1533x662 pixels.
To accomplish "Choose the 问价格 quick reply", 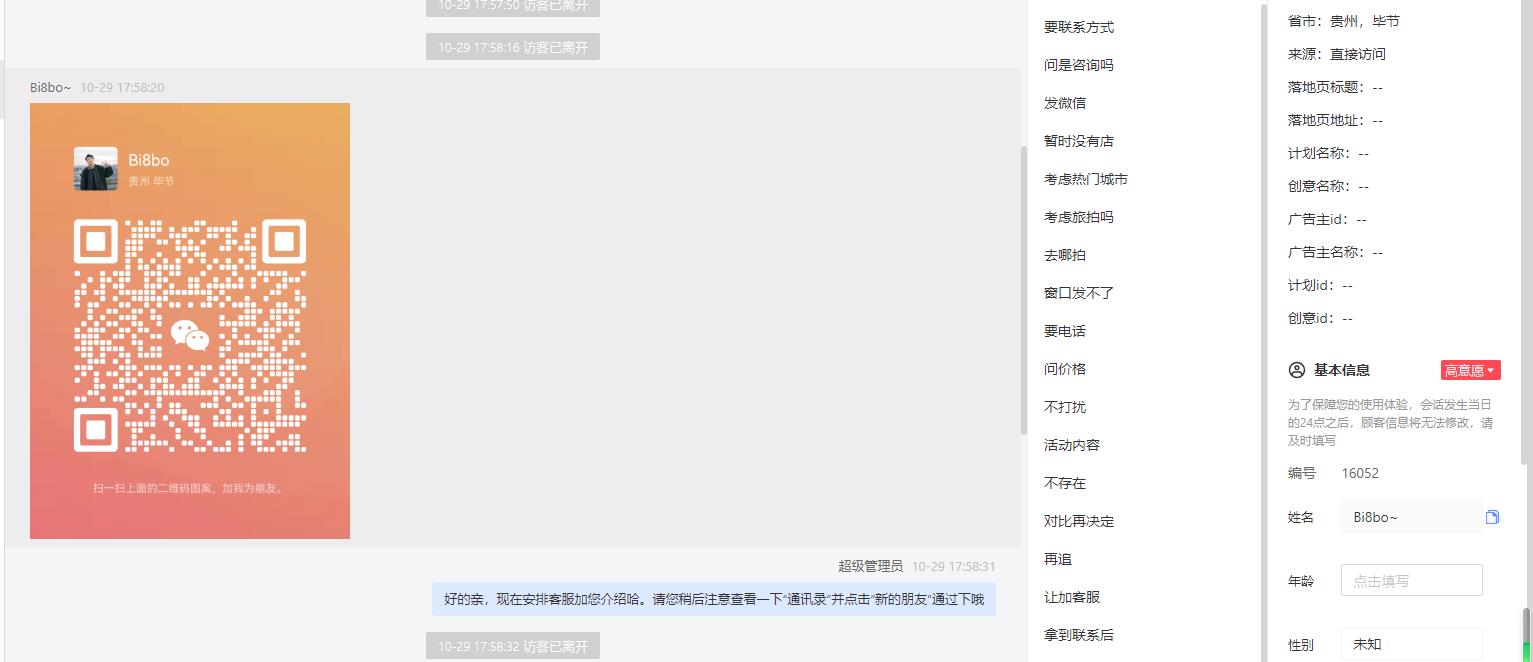I will pos(1065,369).
